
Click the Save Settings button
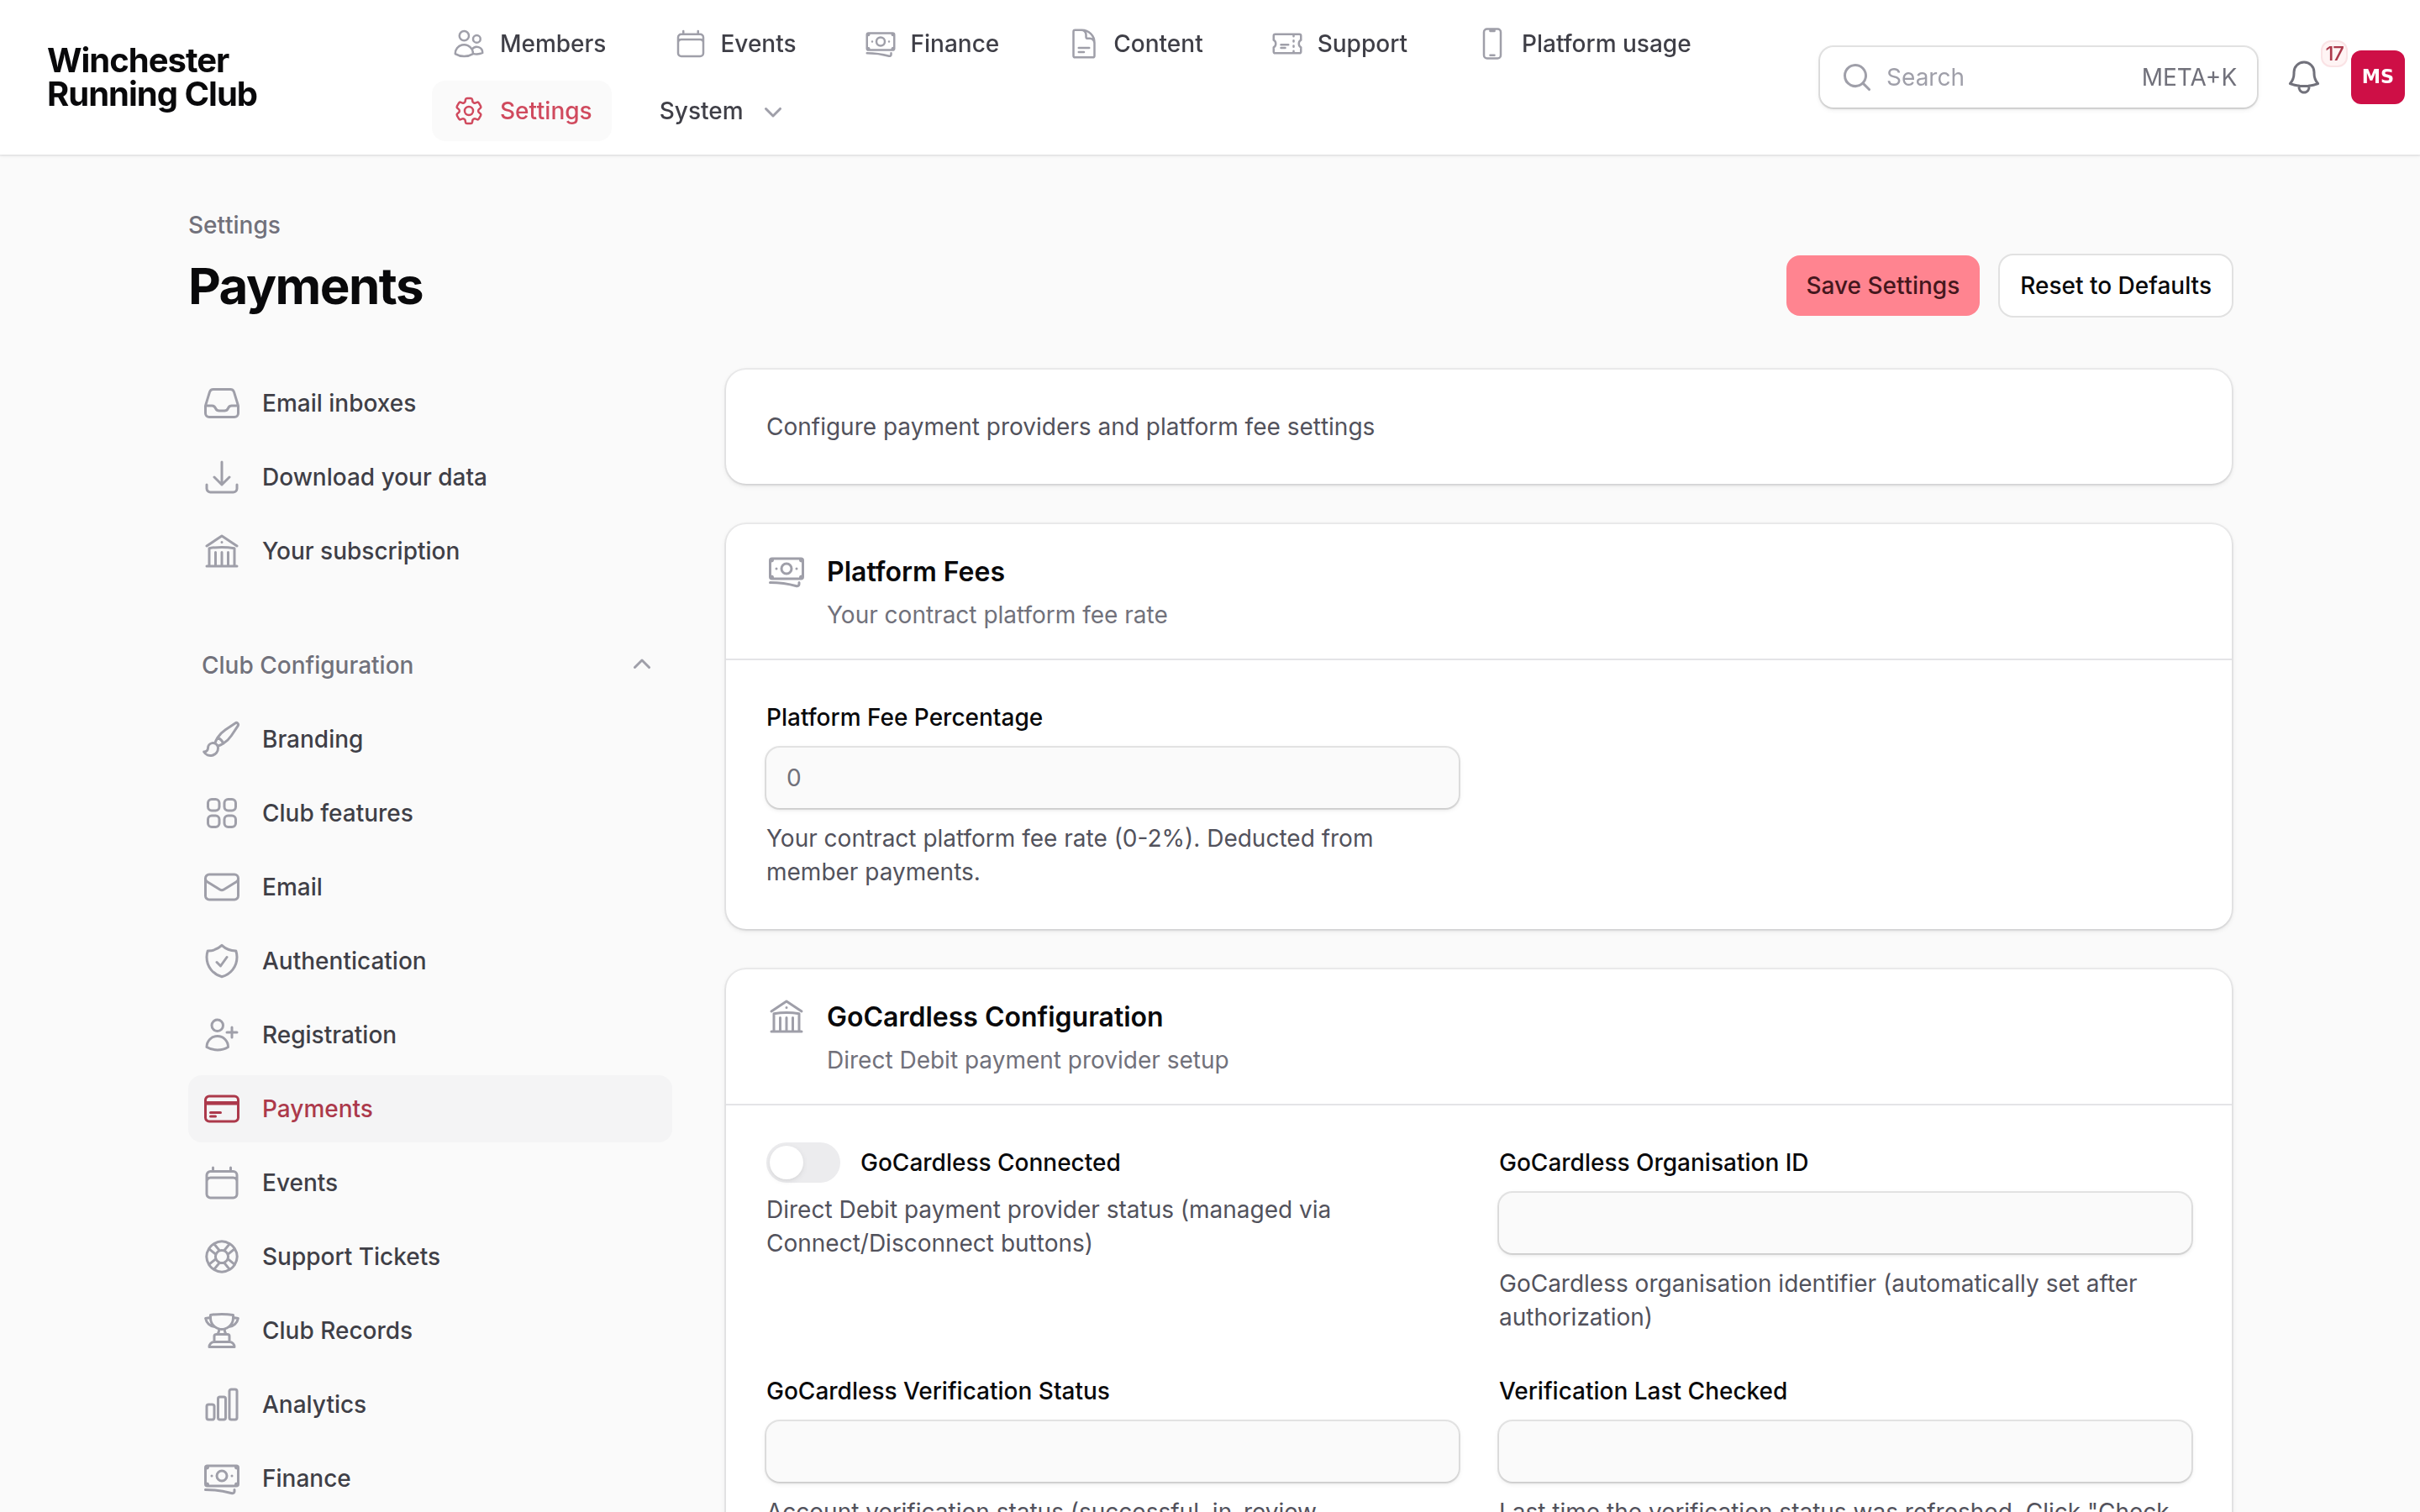tap(1882, 286)
